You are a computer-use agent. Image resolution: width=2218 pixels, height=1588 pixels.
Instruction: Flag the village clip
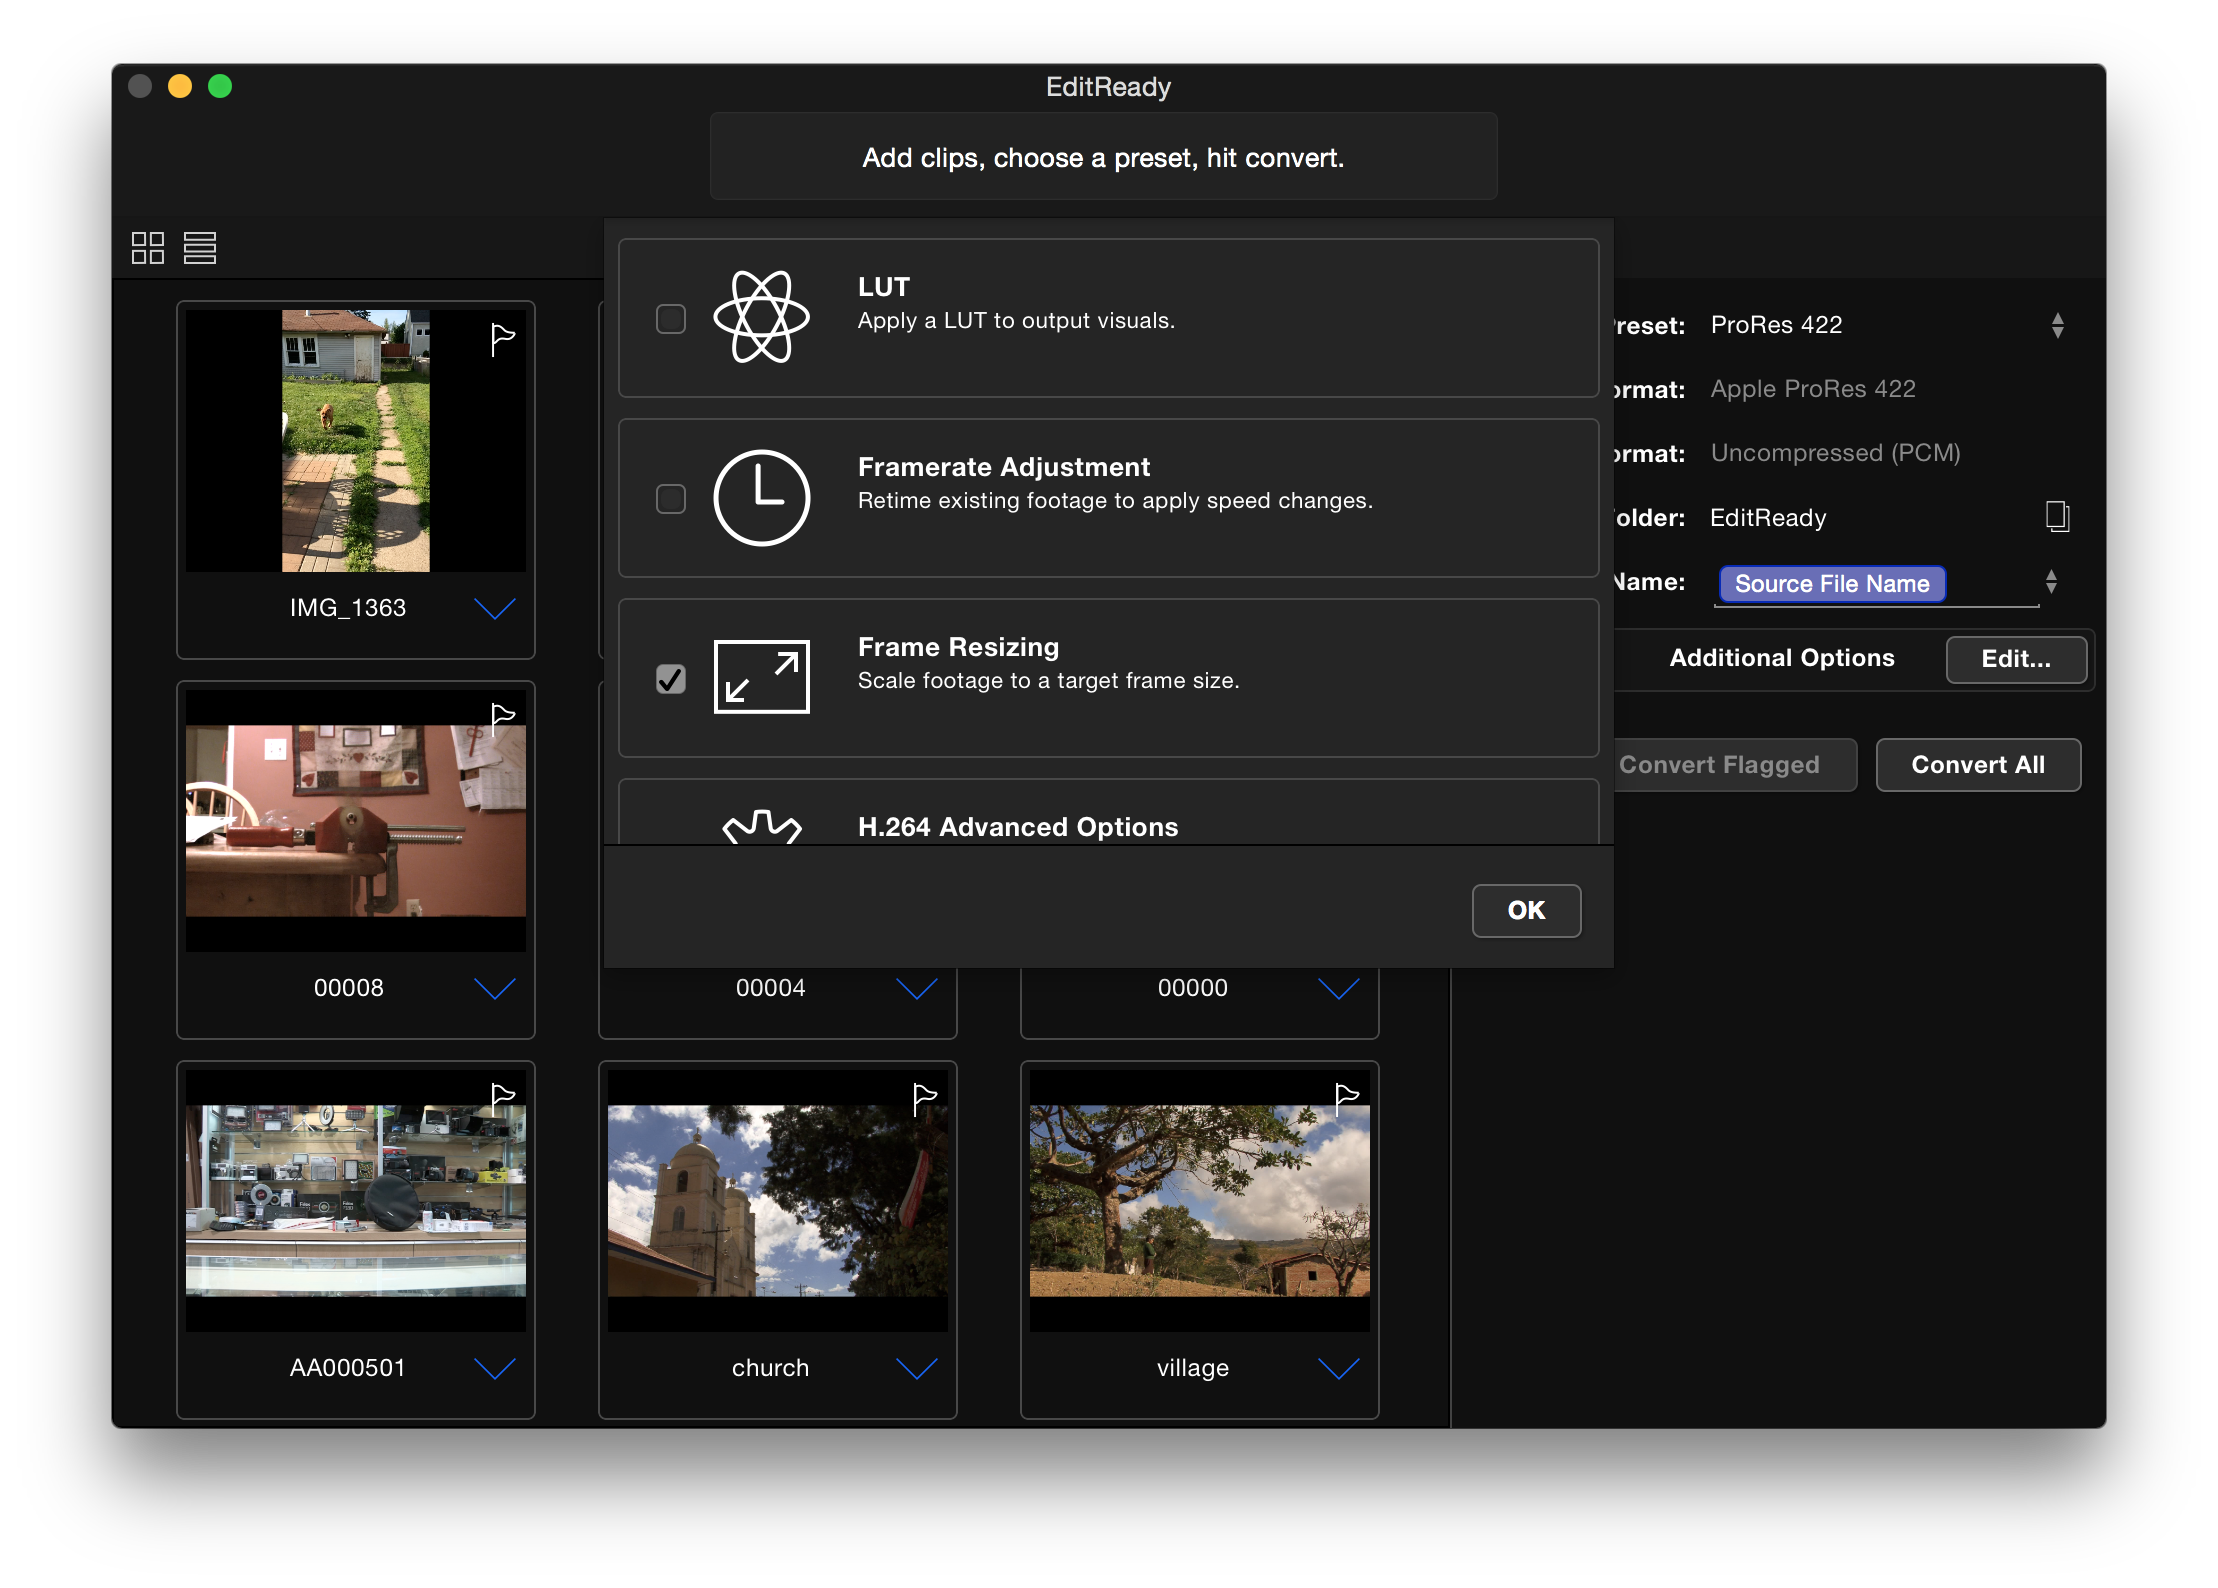pos(1346,1098)
